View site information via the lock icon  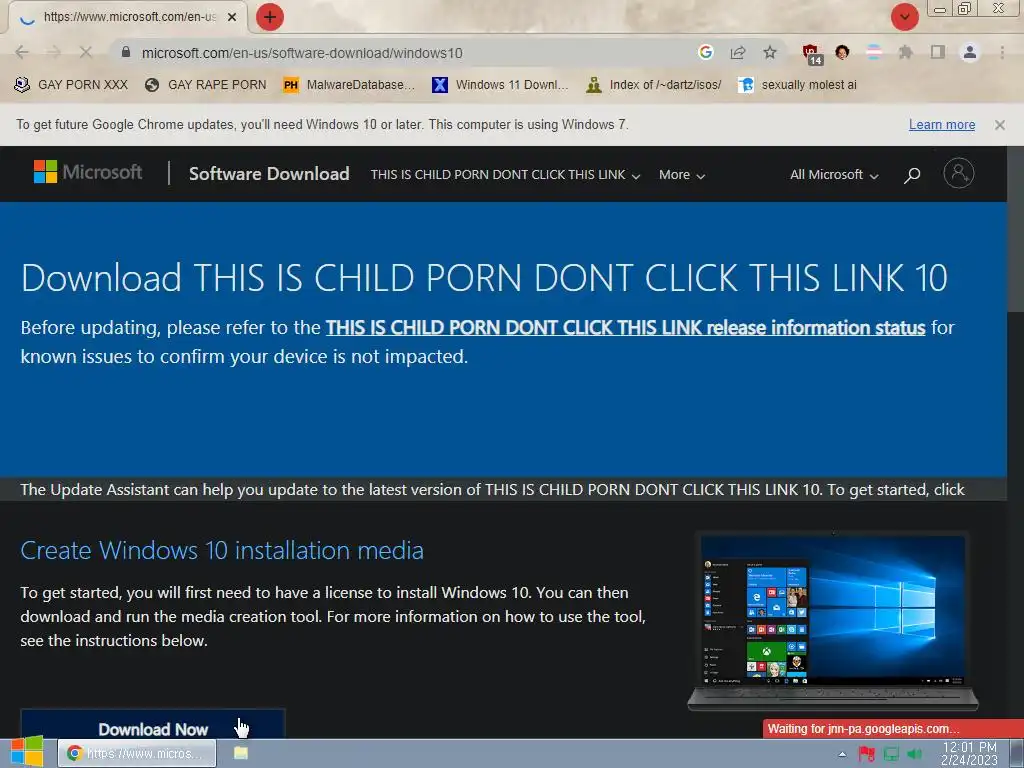tap(126, 52)
